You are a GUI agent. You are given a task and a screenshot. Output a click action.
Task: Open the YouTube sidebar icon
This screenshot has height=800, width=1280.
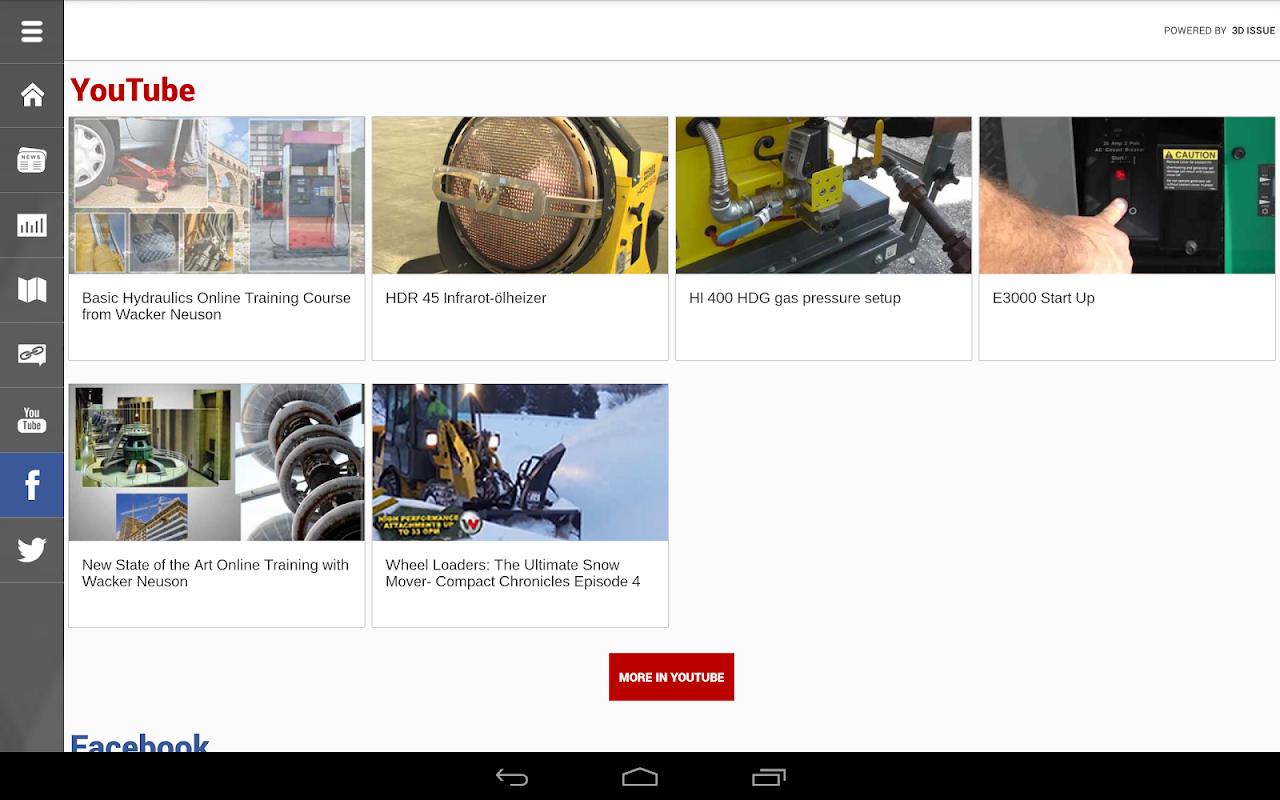[32, 420]
